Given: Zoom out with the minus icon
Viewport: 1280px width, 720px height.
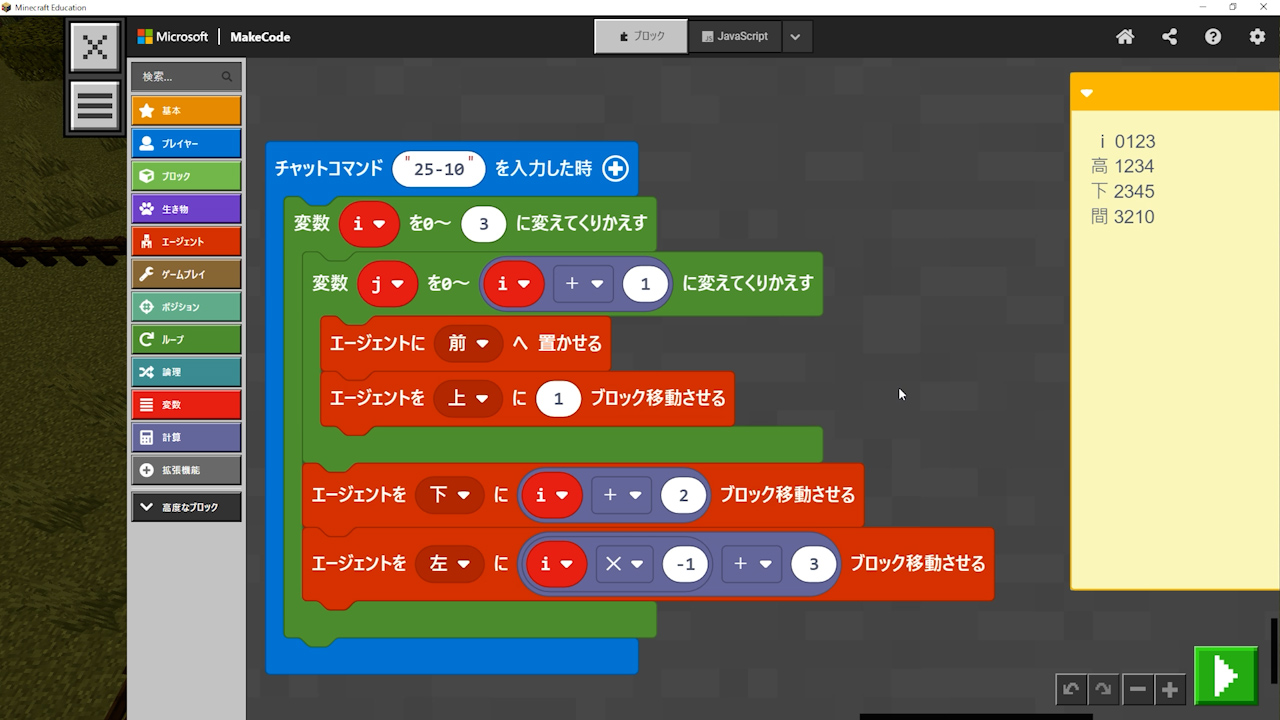Looking at the screenshot, I should coord(1137,689).
